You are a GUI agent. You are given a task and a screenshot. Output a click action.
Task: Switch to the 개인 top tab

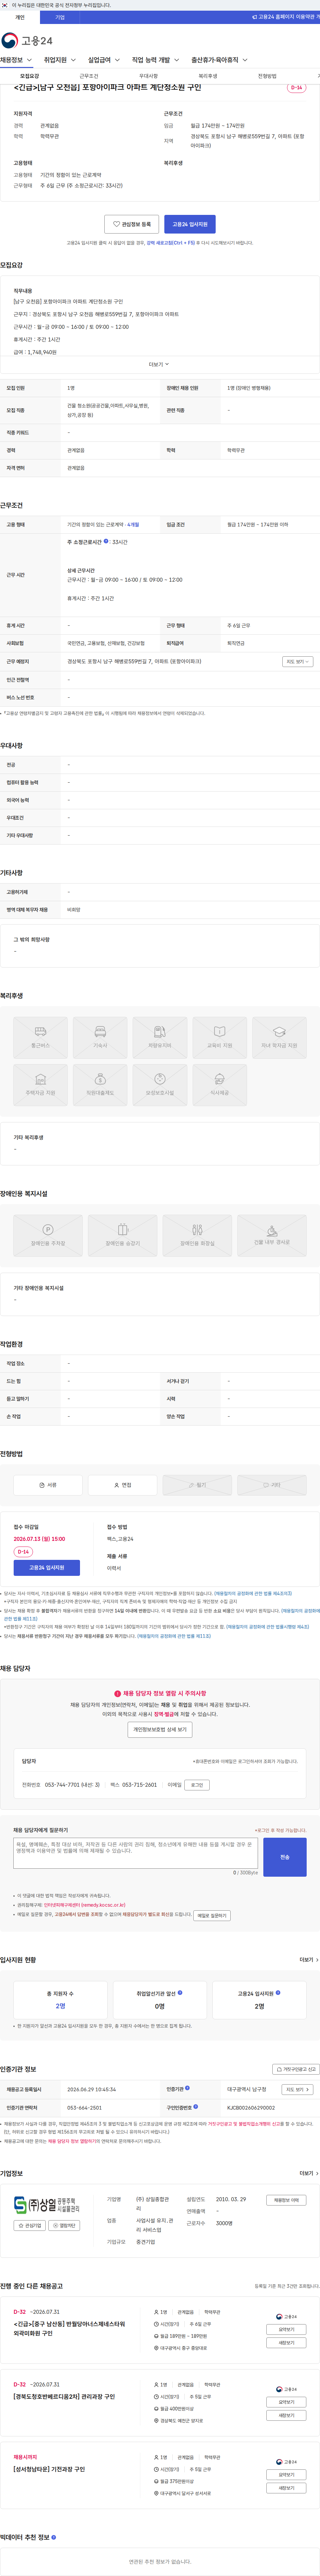click(20, 17)
